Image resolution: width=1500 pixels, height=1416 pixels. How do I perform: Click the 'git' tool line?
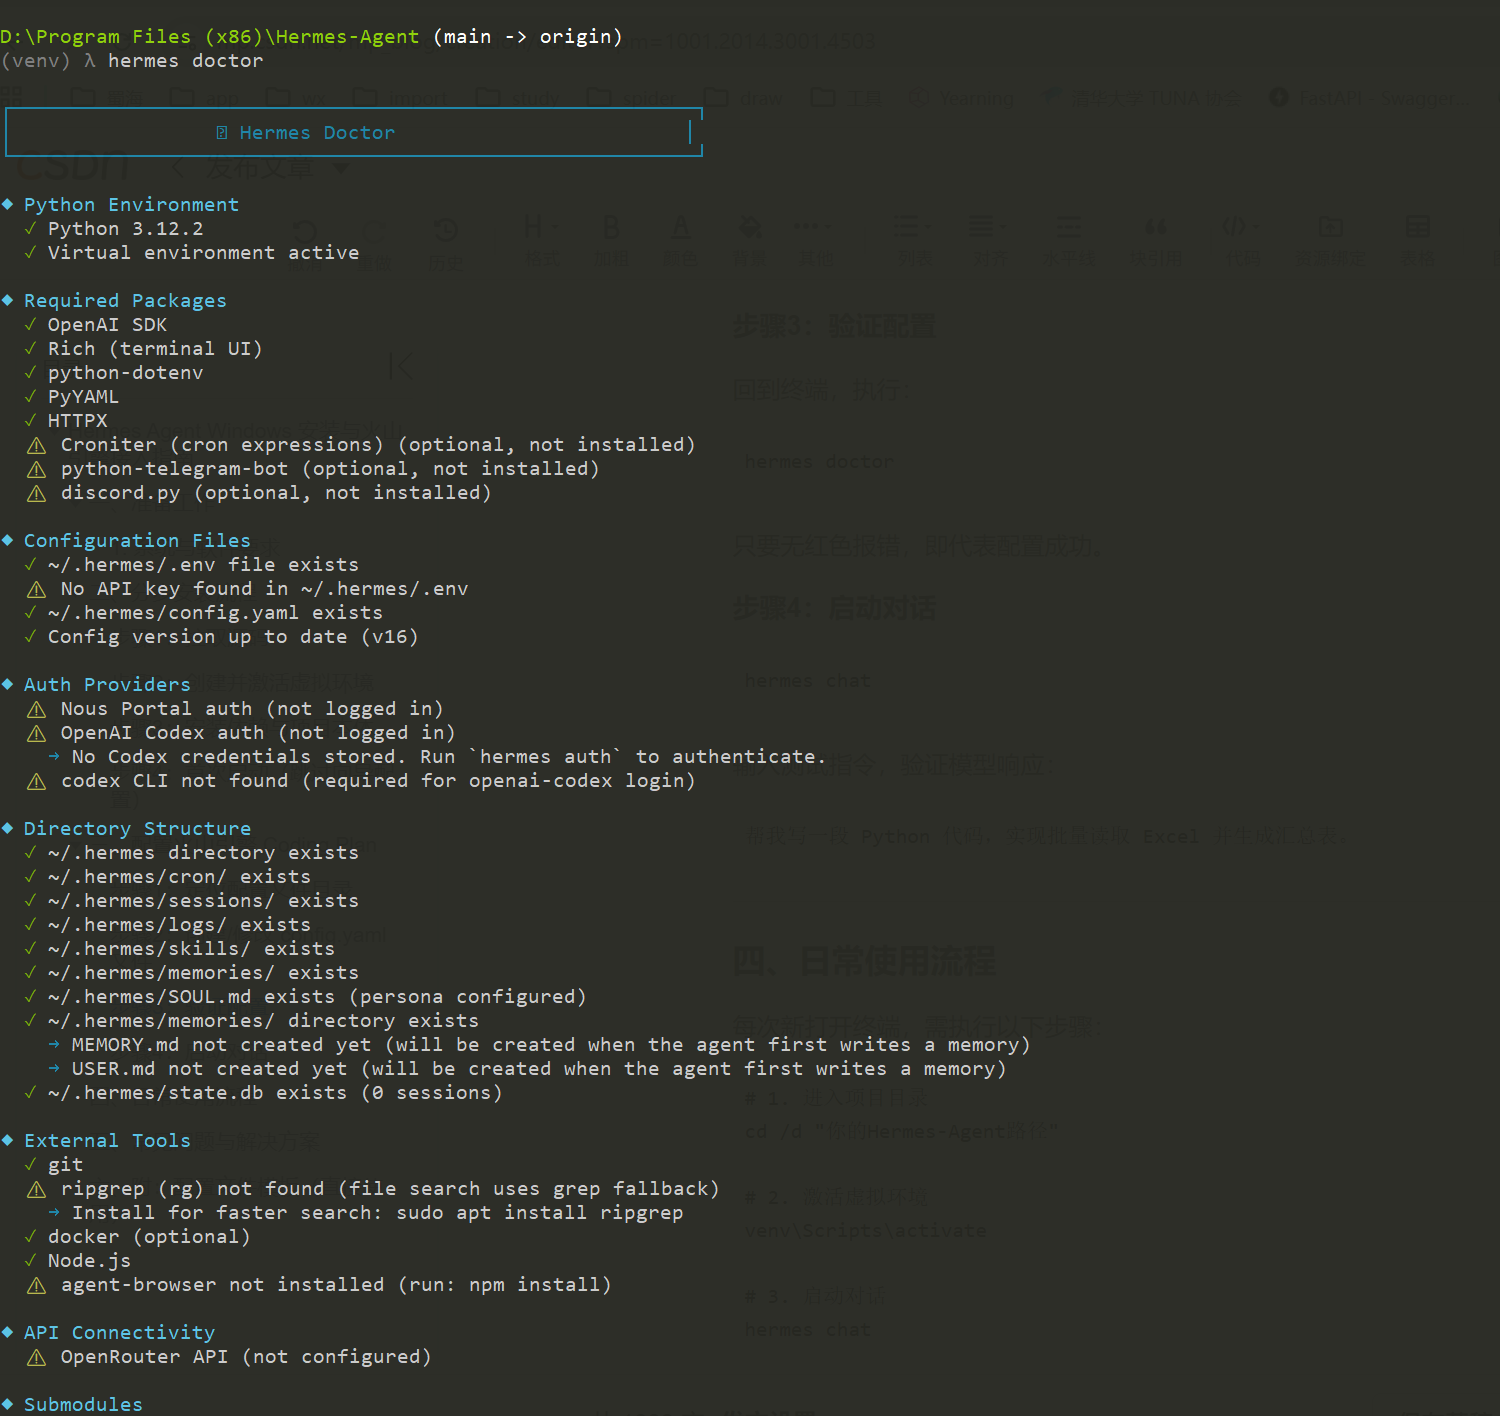coord(65,1165)
